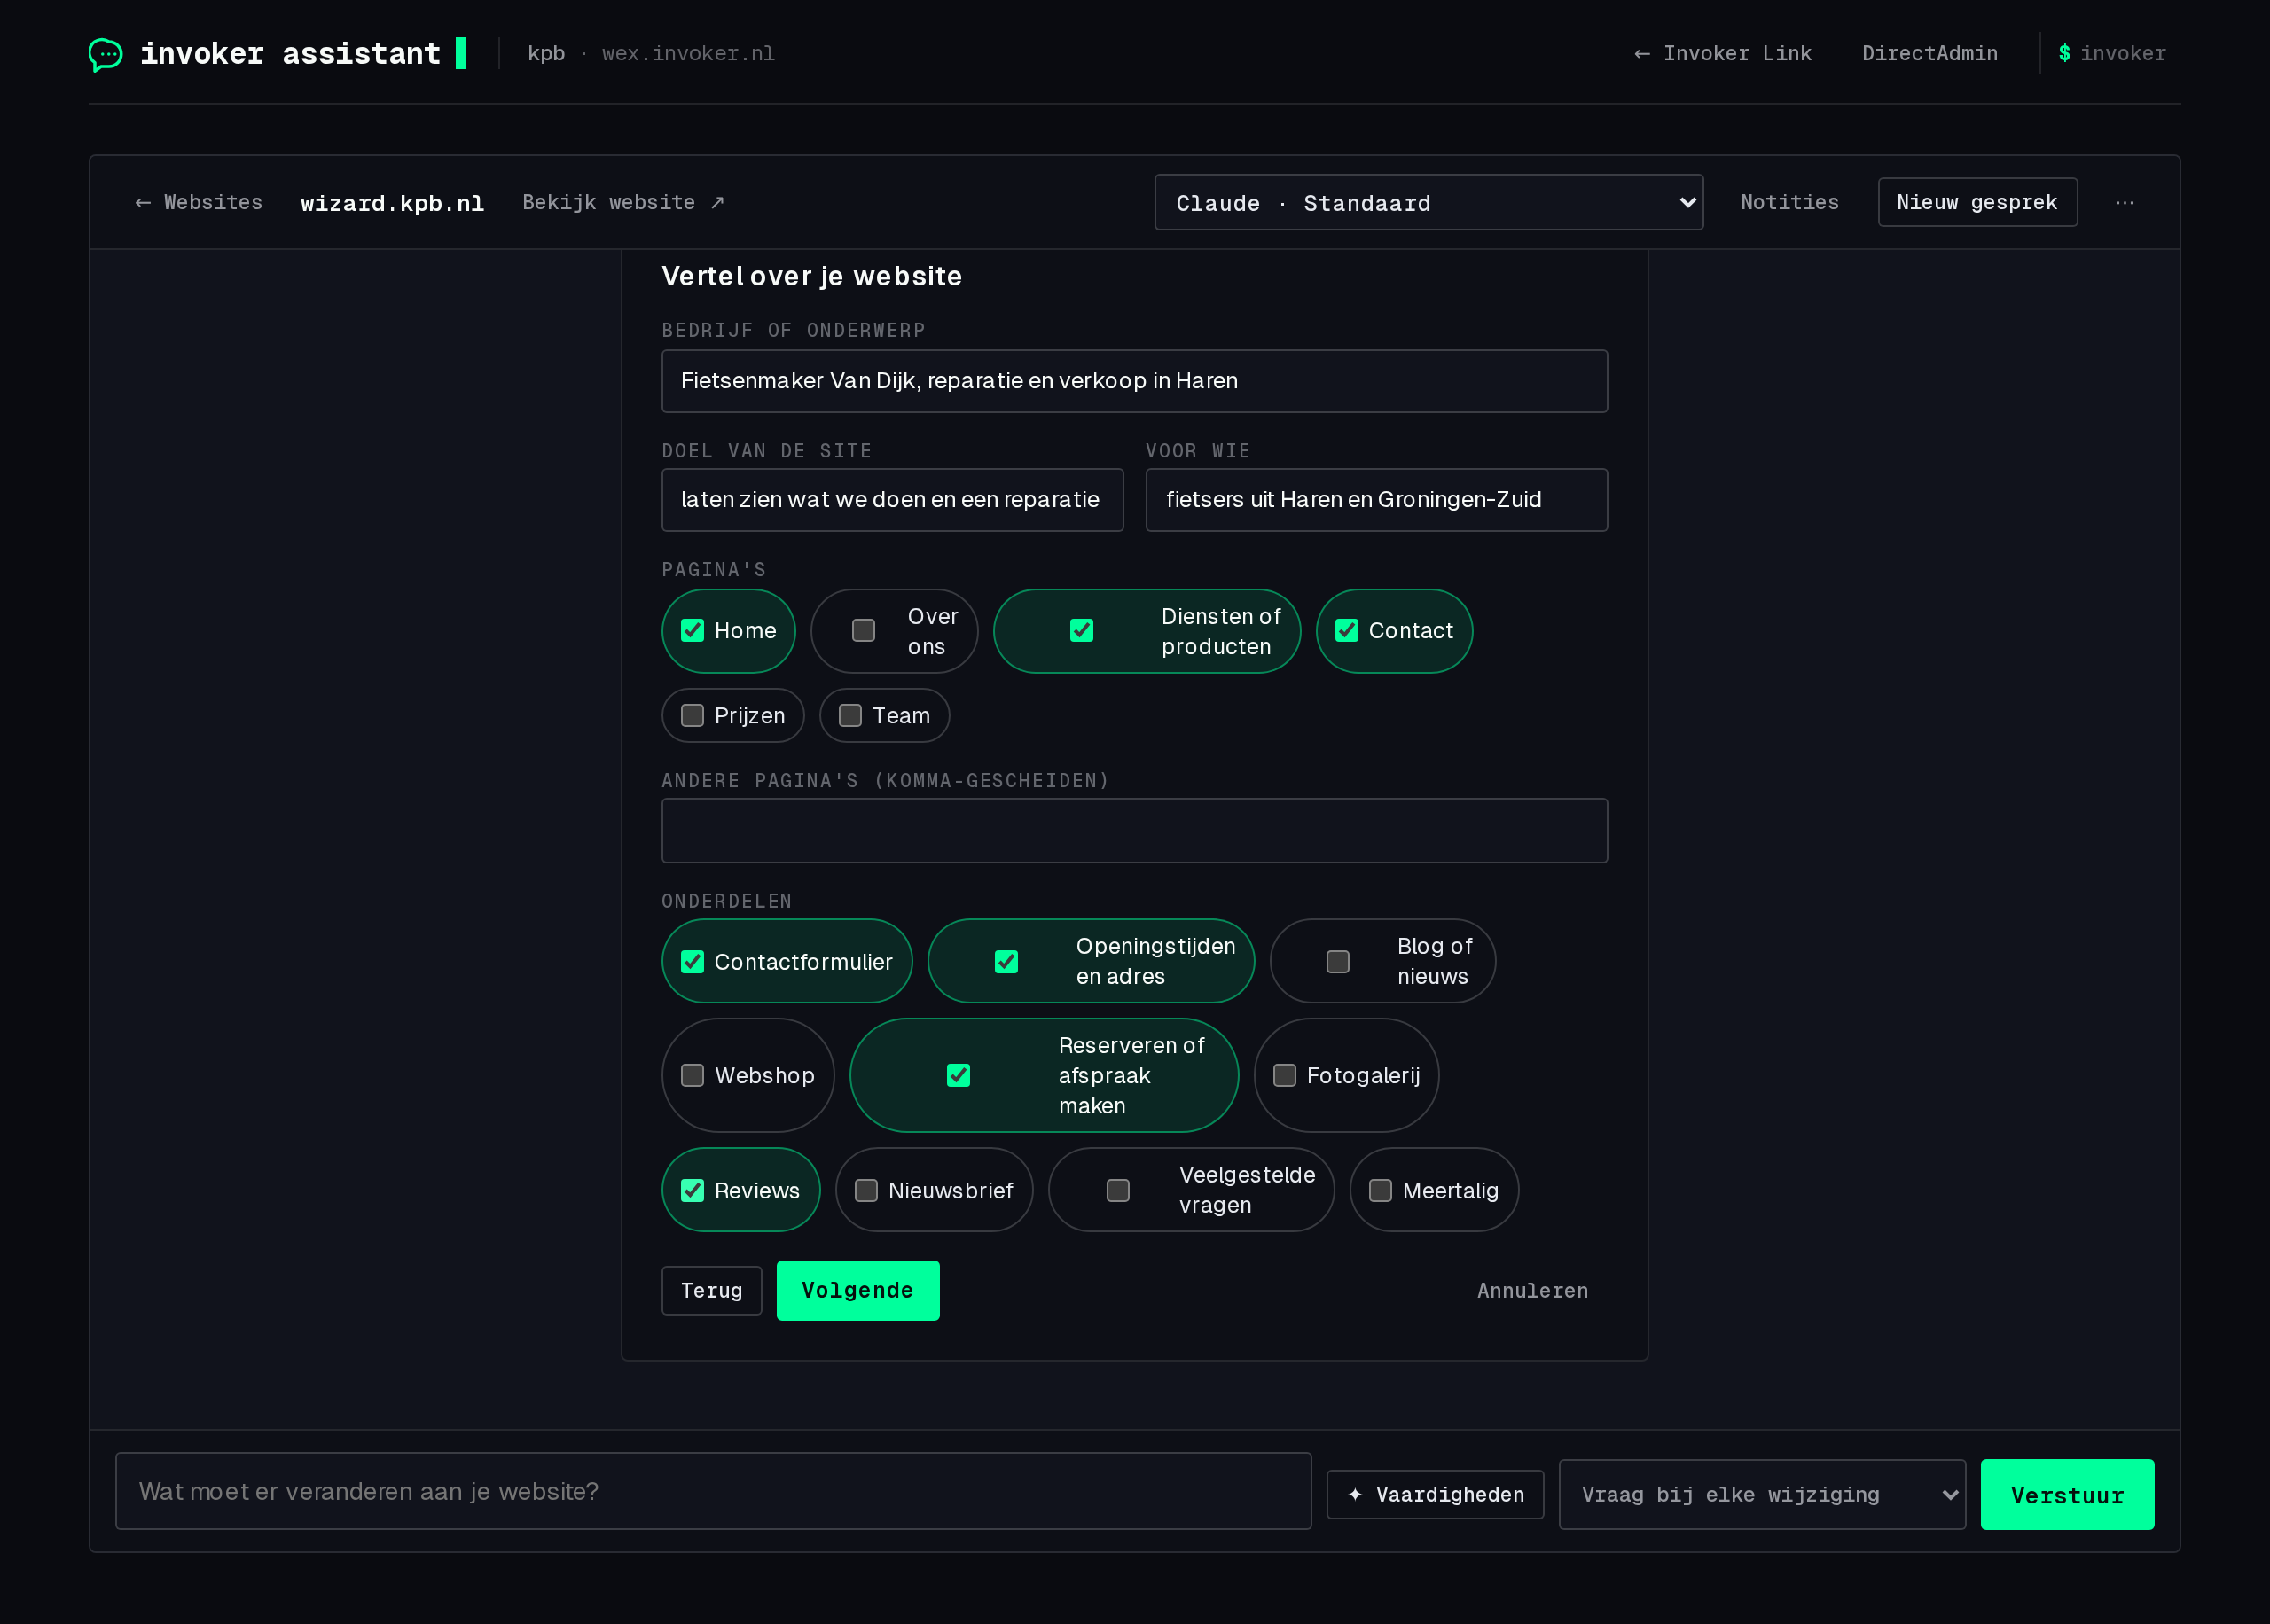Click the wex.invoker.nl server label
Viewport: 2270px width, 1624px height.
point(688,54)
